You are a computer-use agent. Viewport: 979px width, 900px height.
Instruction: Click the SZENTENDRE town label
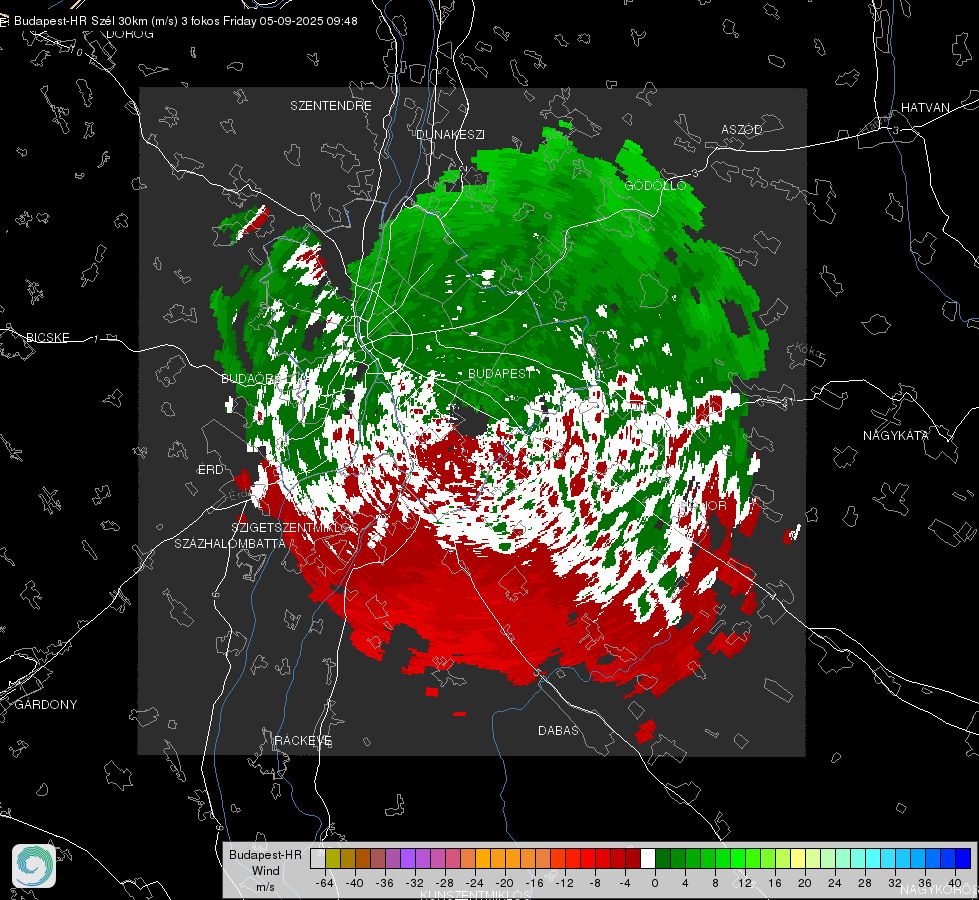pos(331,106)
